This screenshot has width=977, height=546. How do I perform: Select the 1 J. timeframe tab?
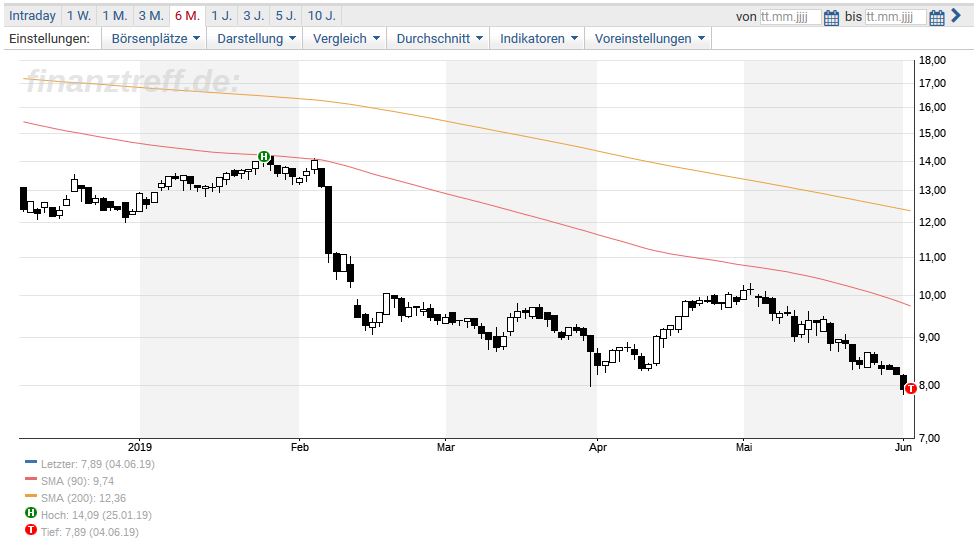tap(221, 16)
